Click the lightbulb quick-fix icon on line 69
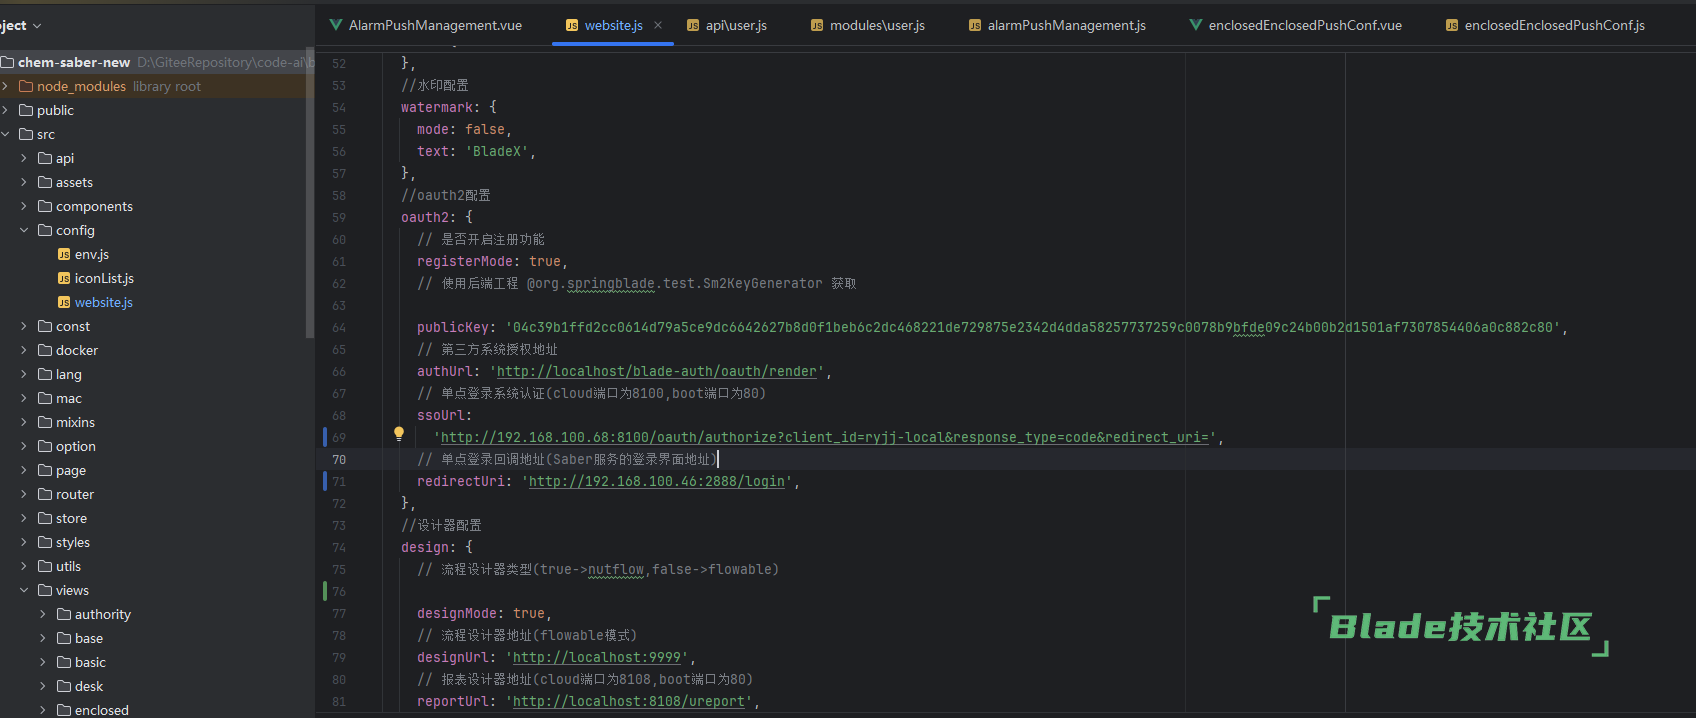 [x=399, y=434]
